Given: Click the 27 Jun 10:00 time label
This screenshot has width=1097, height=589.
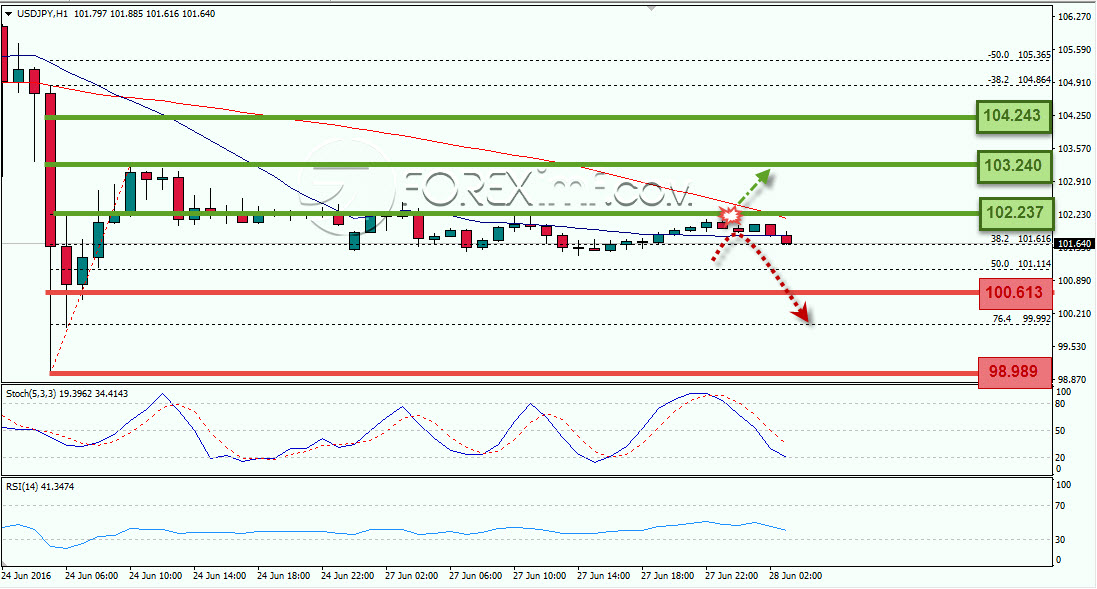Looking at the screenshot, I should (x=539, y=576).
